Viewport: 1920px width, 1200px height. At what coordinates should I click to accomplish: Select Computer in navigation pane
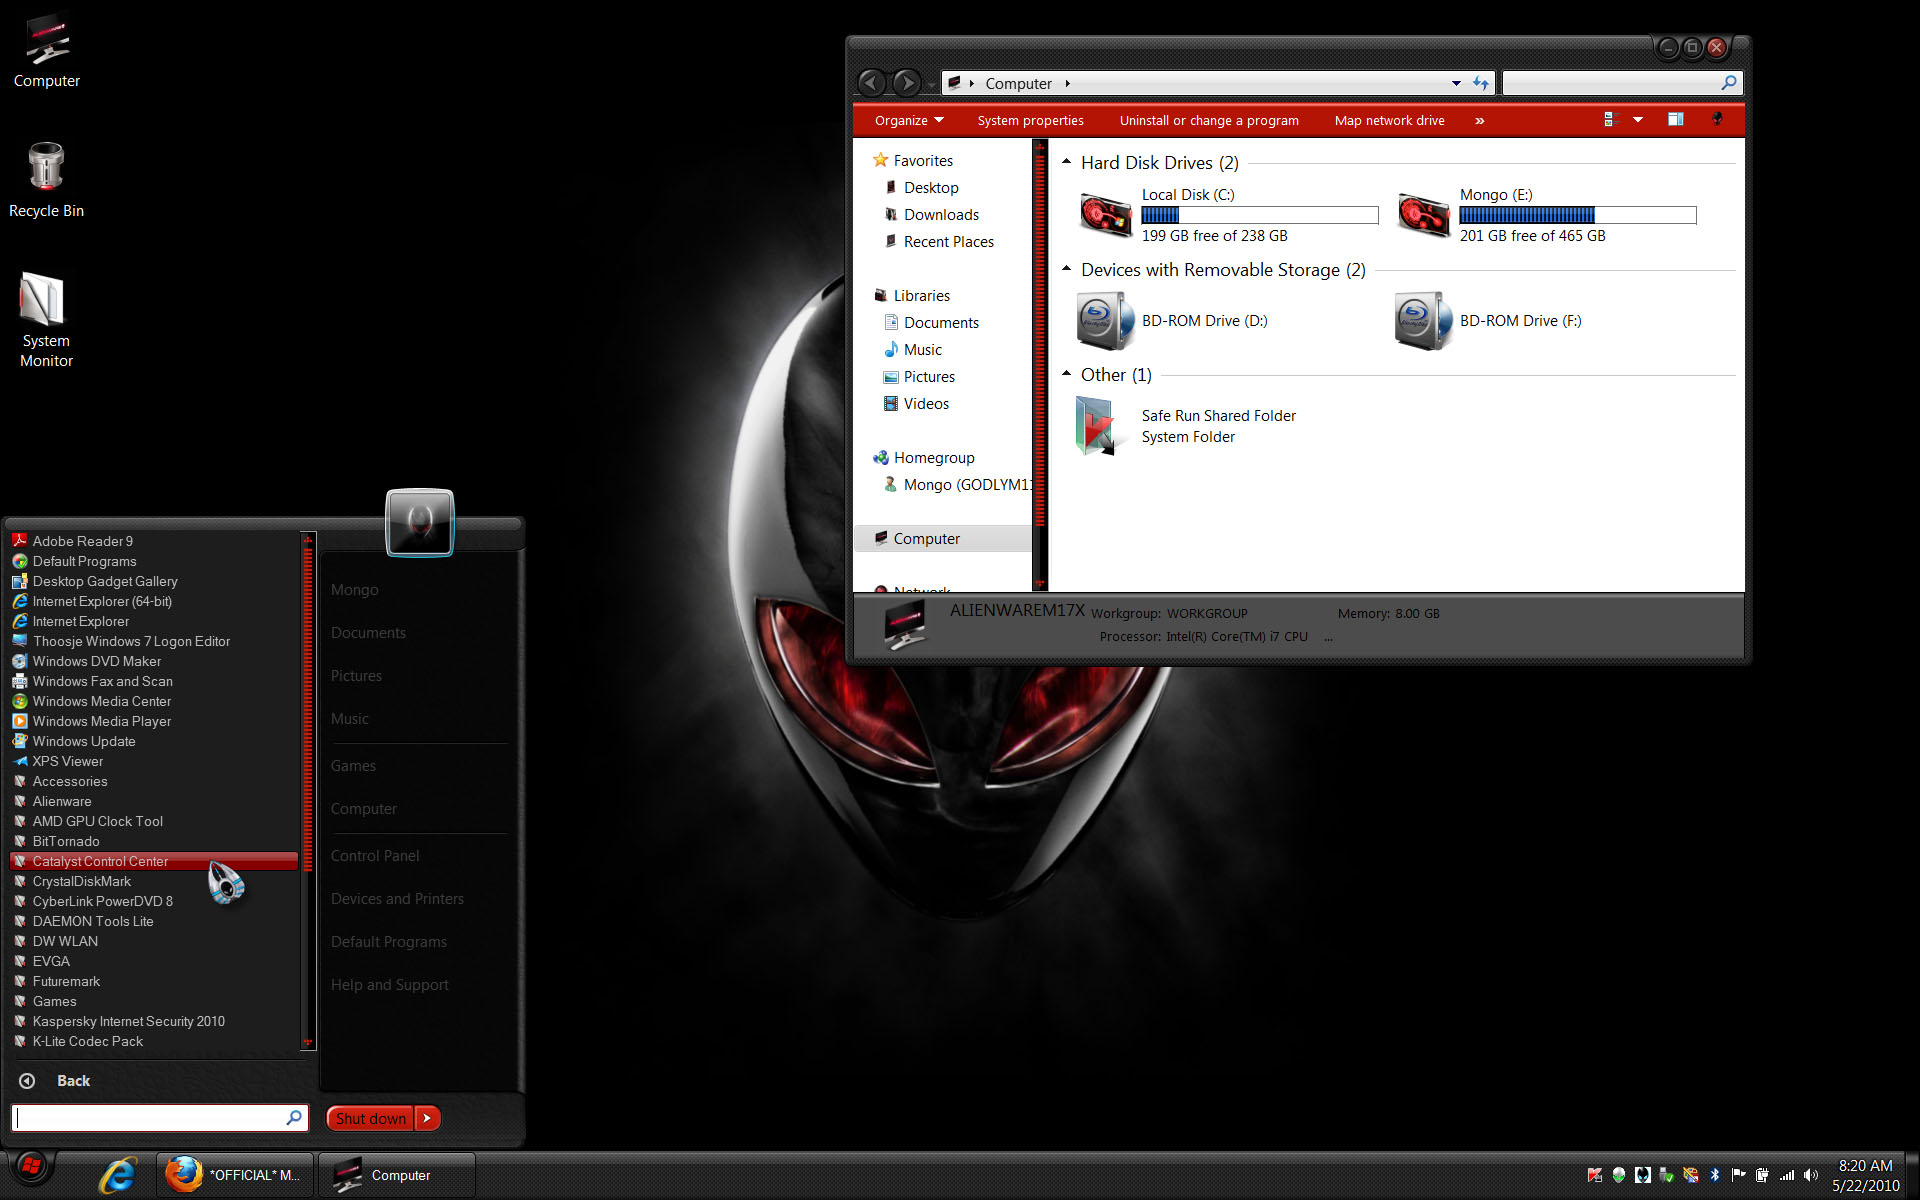[x=942, y=538]
